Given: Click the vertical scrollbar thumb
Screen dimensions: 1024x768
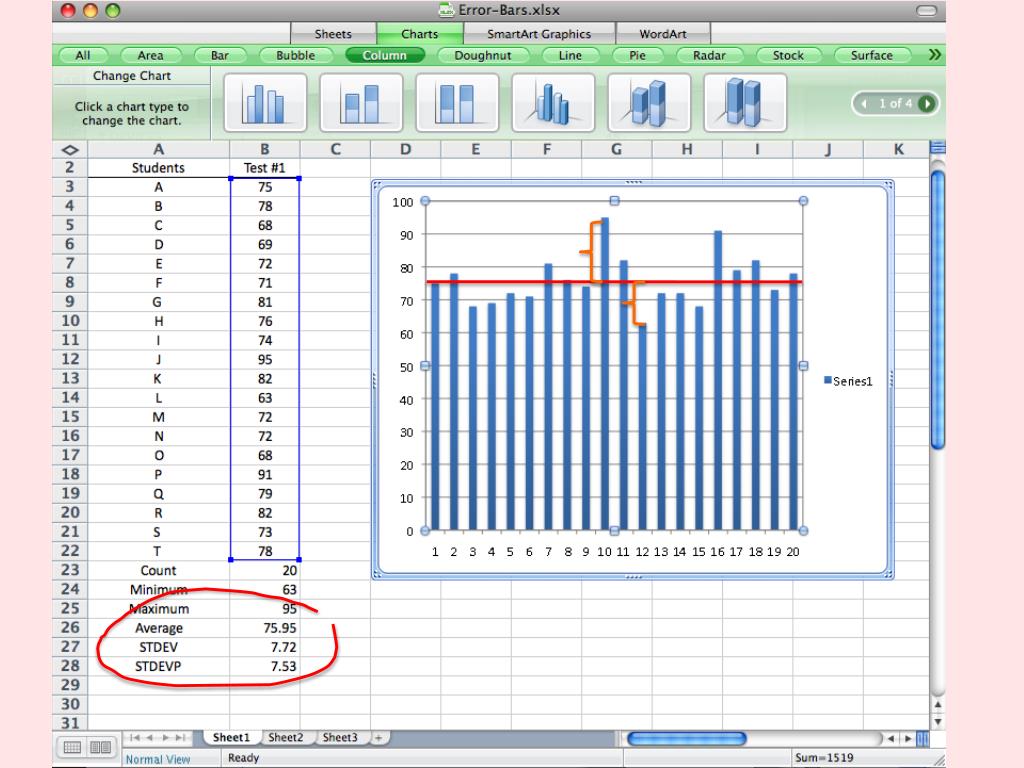Looking at the screenshot, I should tap(938, 310).
